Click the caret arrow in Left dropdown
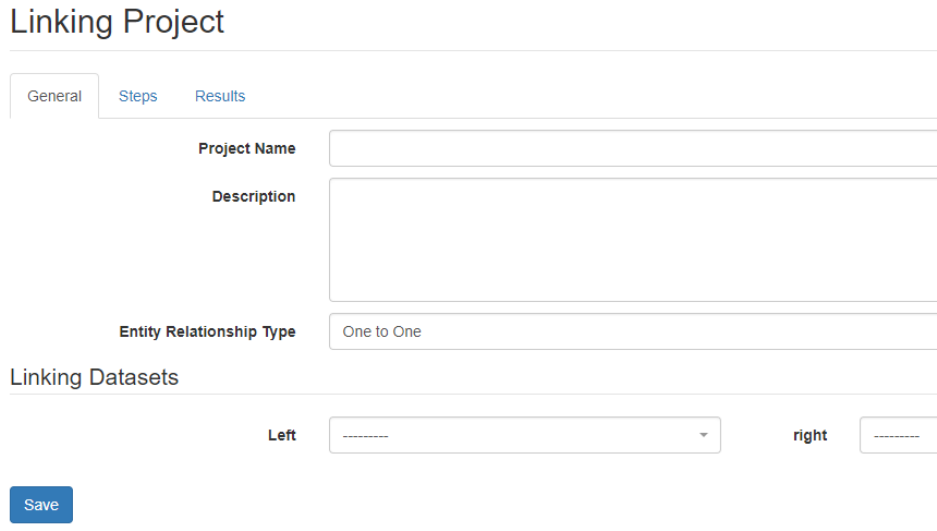This screenshot has width=937, height=531. (703, 435)
